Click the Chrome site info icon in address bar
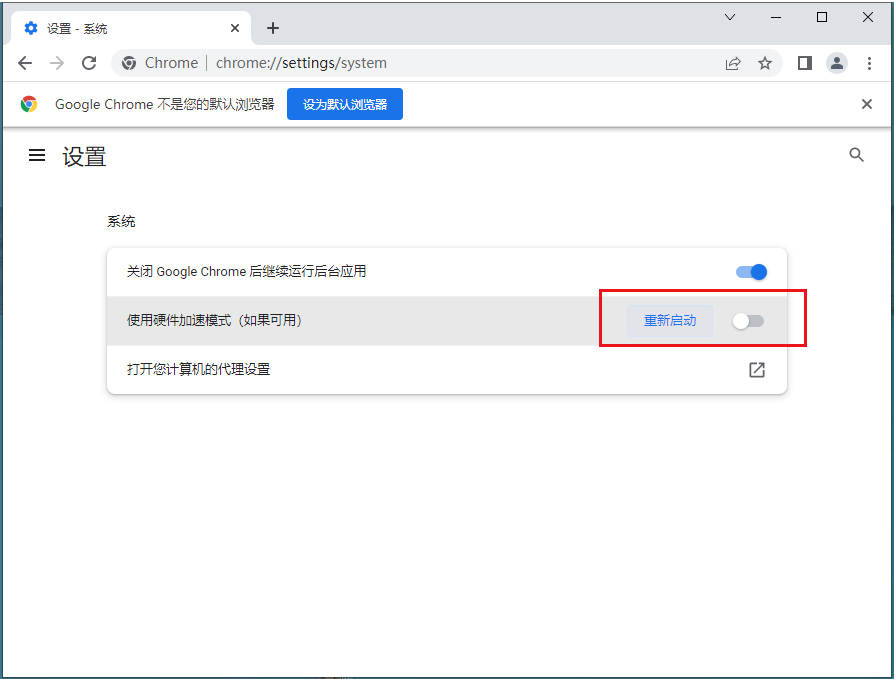Screen dimensions: 894x679 point(129,63)
